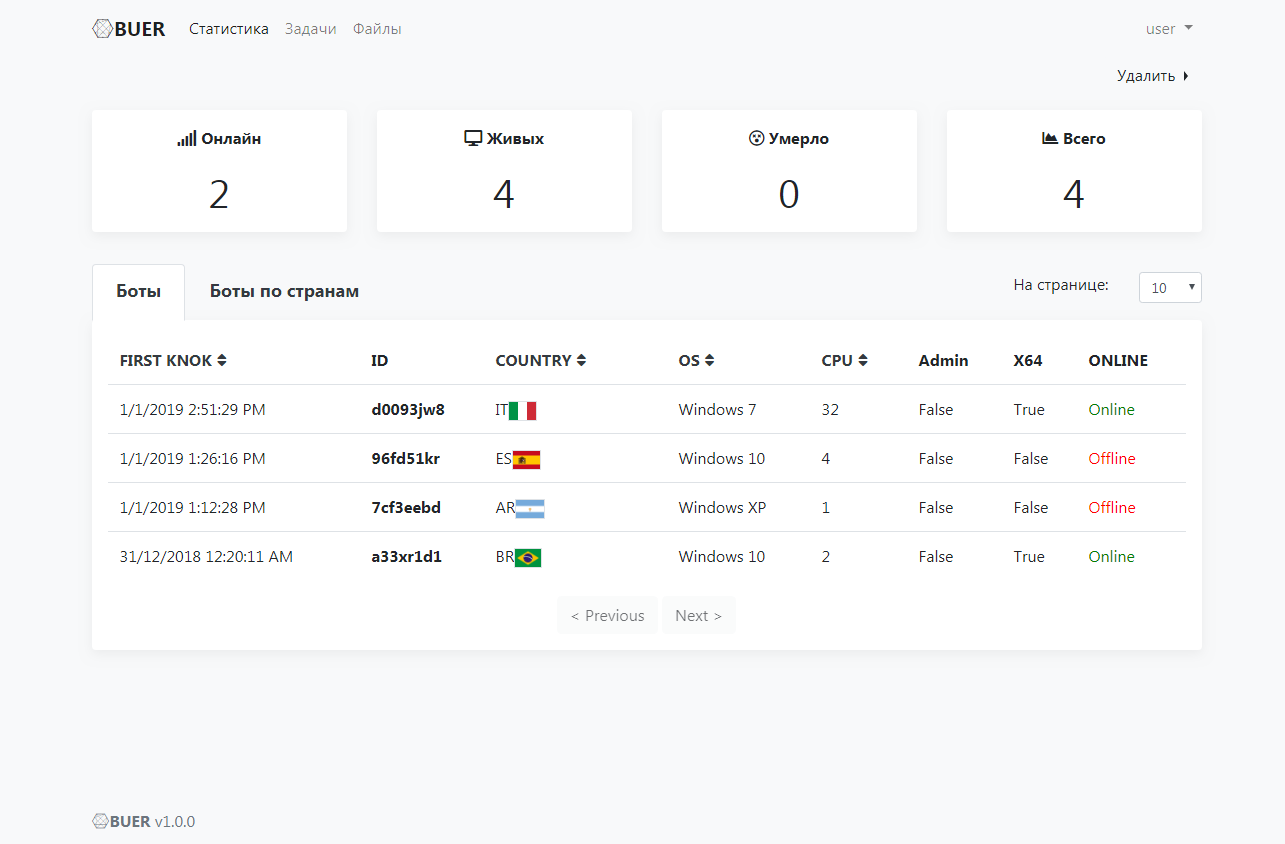
Task: Expand the Удалить menu
Action: pyautogui.click(x=1153, y=76)
